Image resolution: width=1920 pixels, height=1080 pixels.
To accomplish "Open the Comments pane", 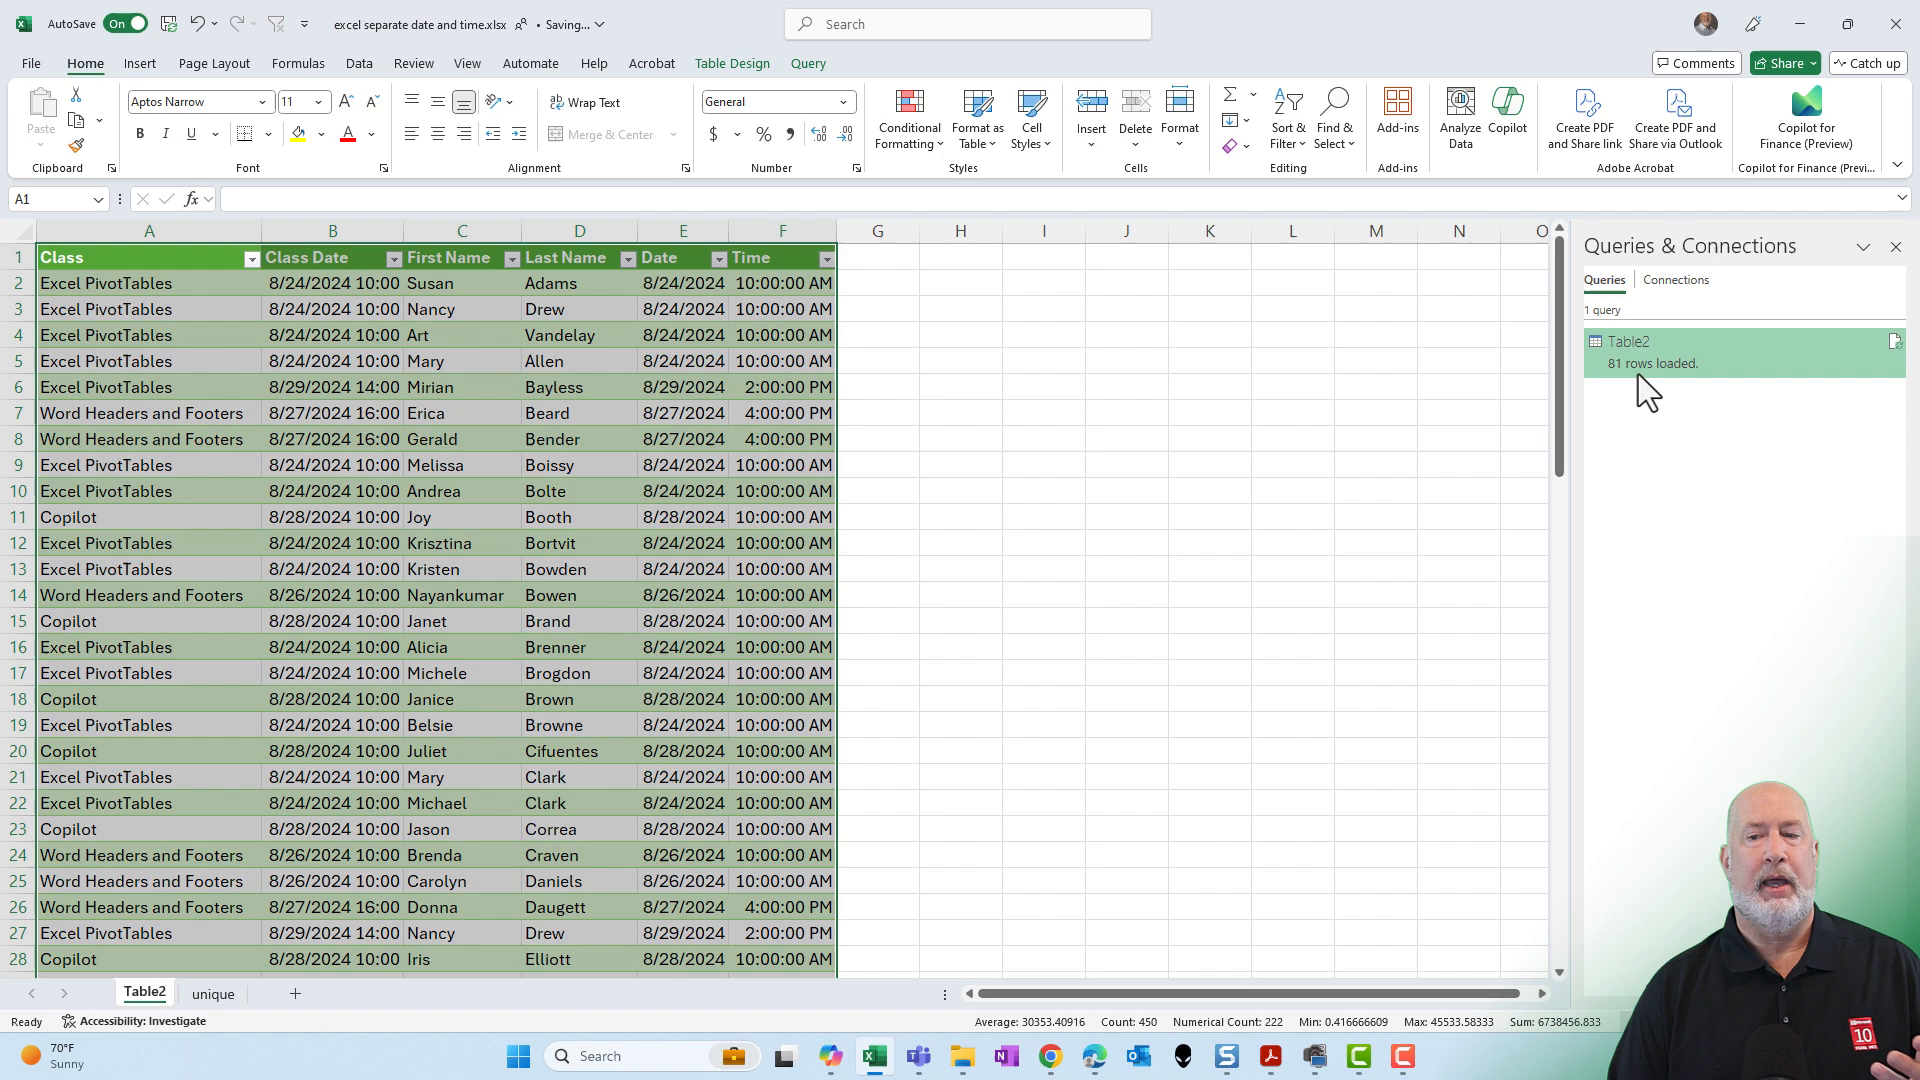I will (x=1697, y=63).
